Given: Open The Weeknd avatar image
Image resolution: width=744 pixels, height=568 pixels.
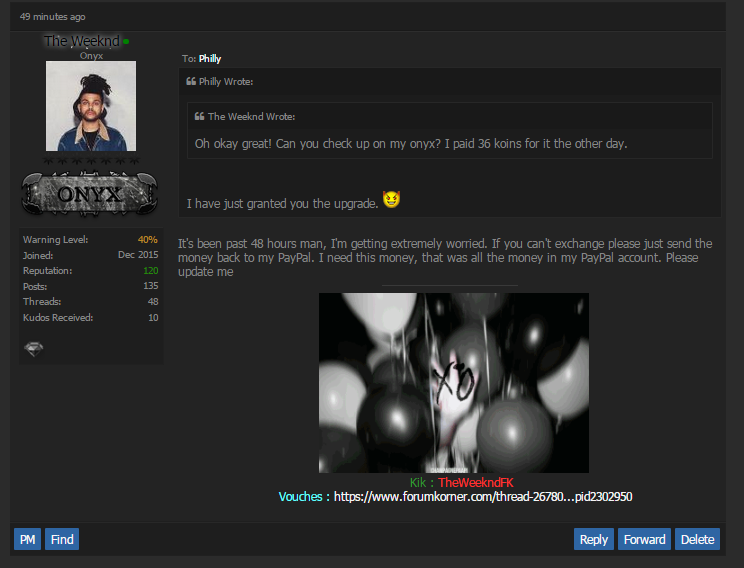Looking at the screenshot, I should tap(91, 106).
